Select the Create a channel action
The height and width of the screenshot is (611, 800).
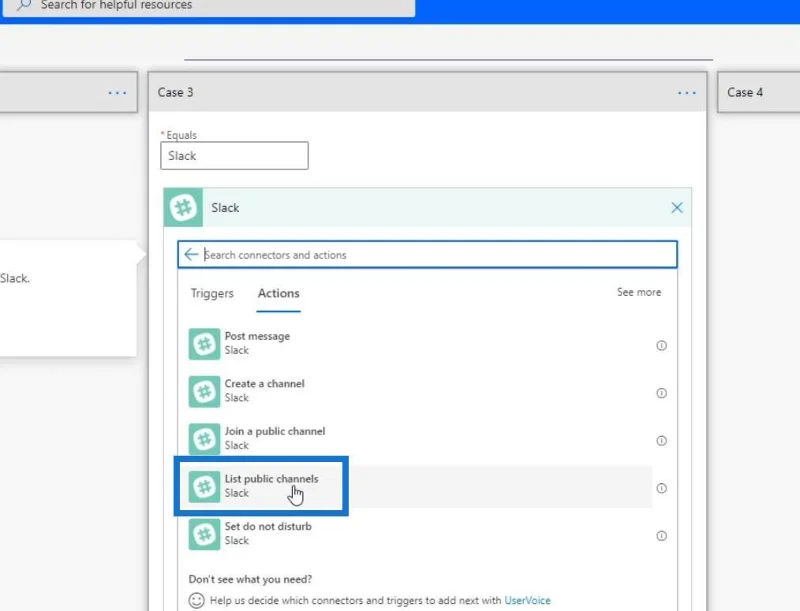coord(420,391)
